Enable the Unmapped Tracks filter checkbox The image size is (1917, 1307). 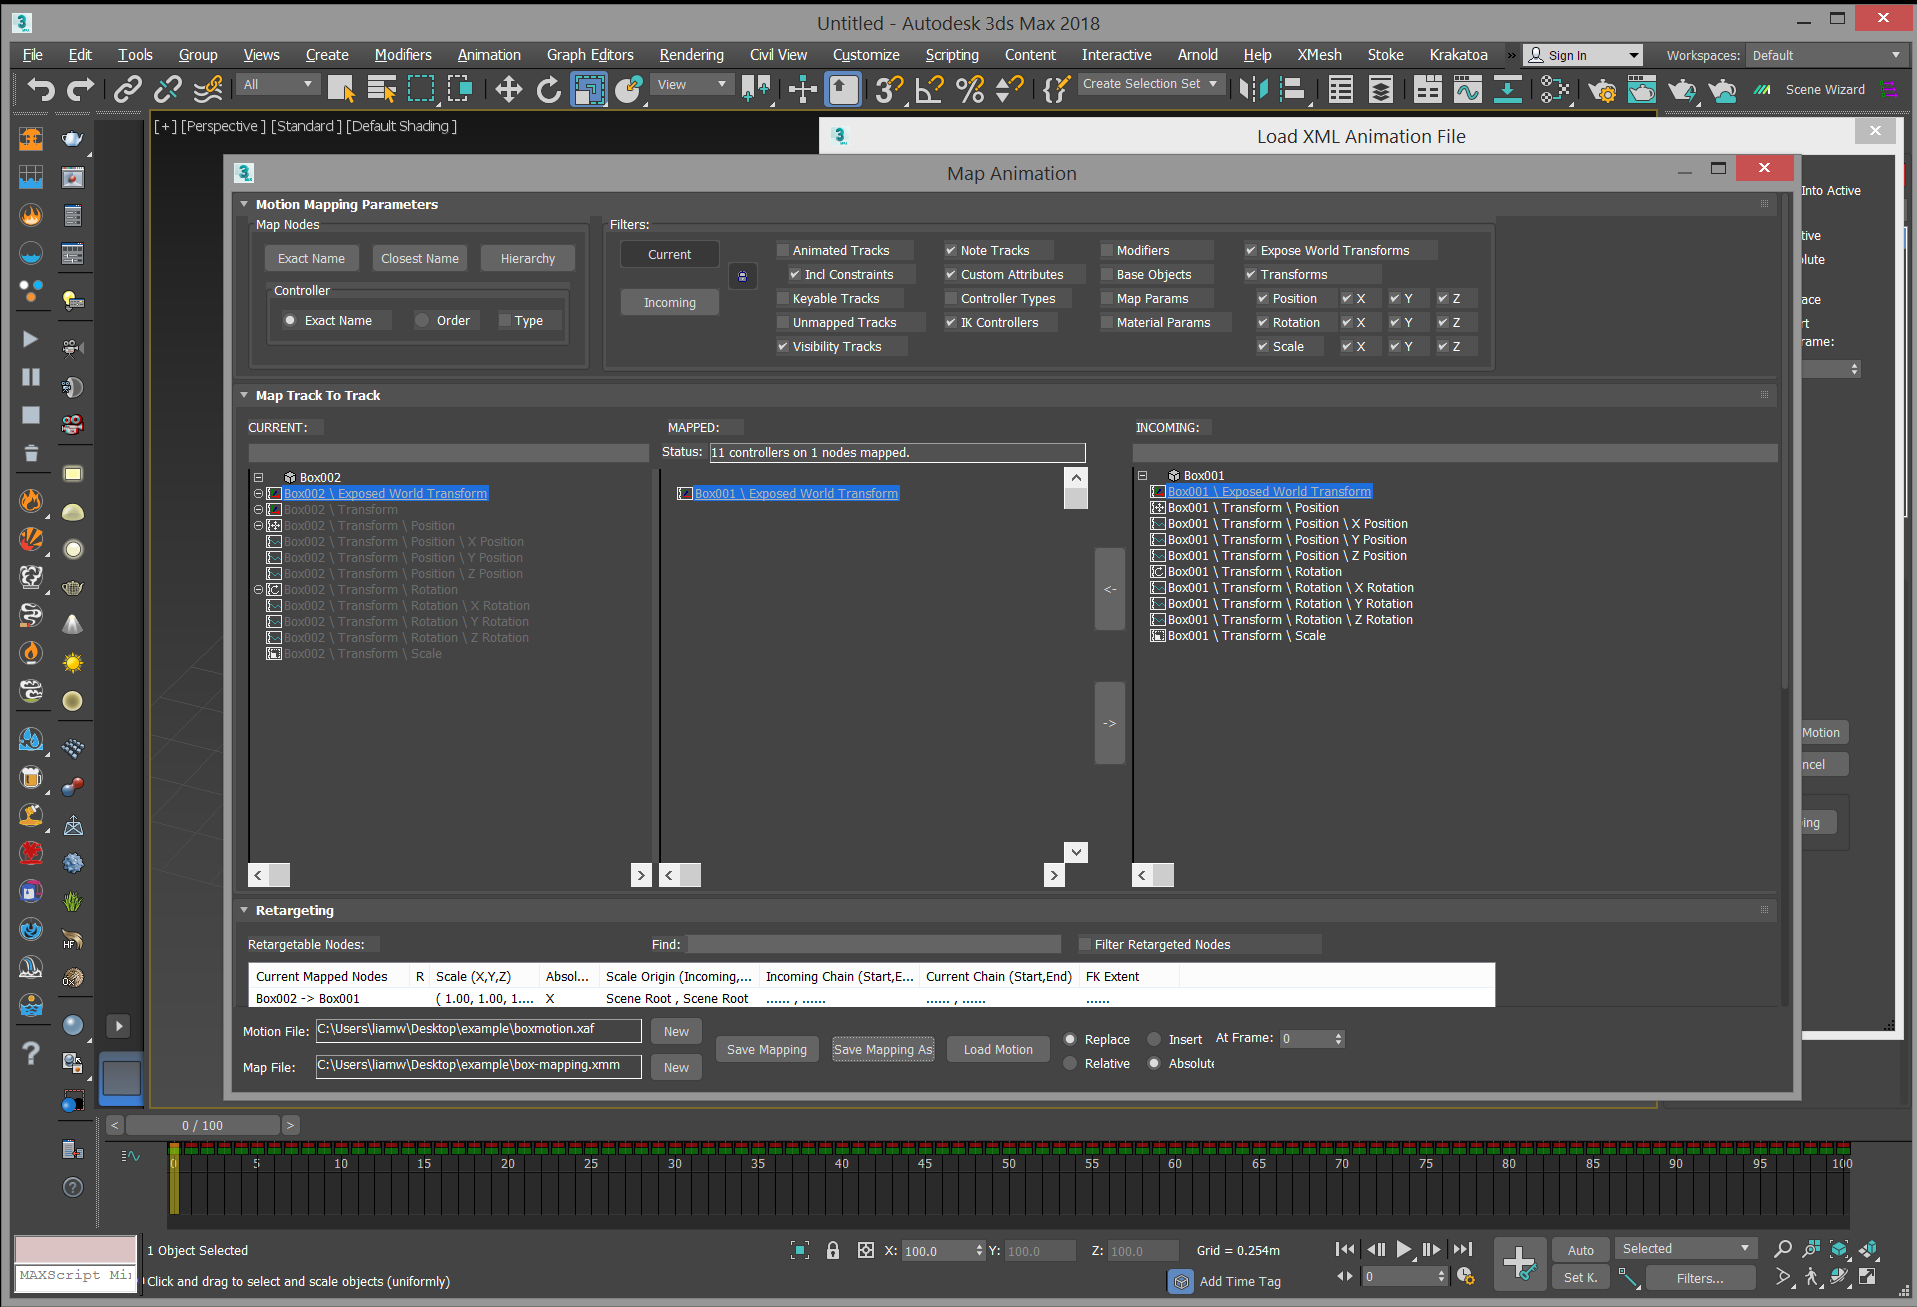point(783,322)
